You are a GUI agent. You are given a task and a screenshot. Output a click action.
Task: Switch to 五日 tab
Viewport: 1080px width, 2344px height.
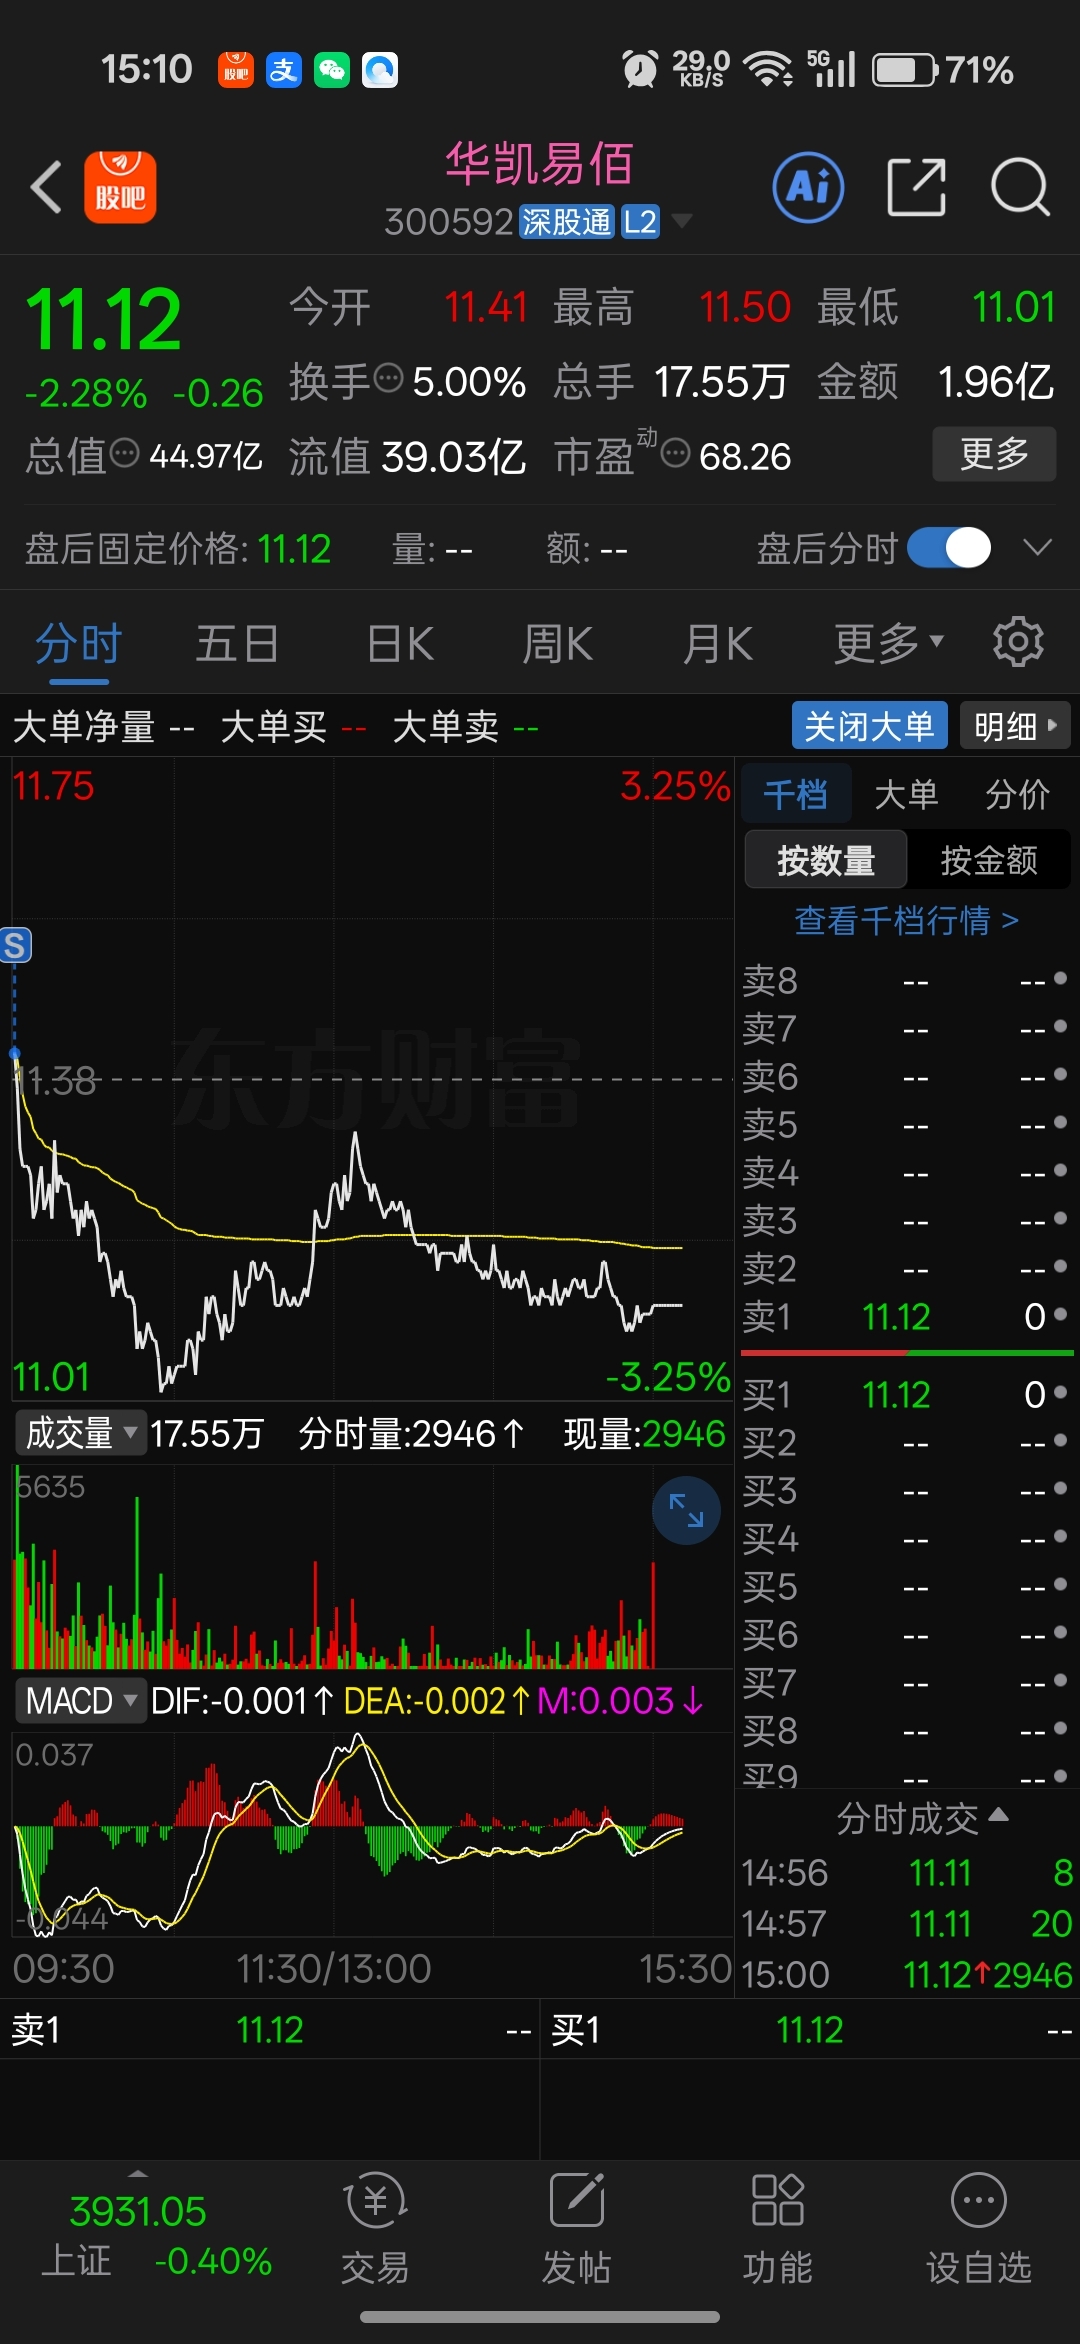[237, 643]
